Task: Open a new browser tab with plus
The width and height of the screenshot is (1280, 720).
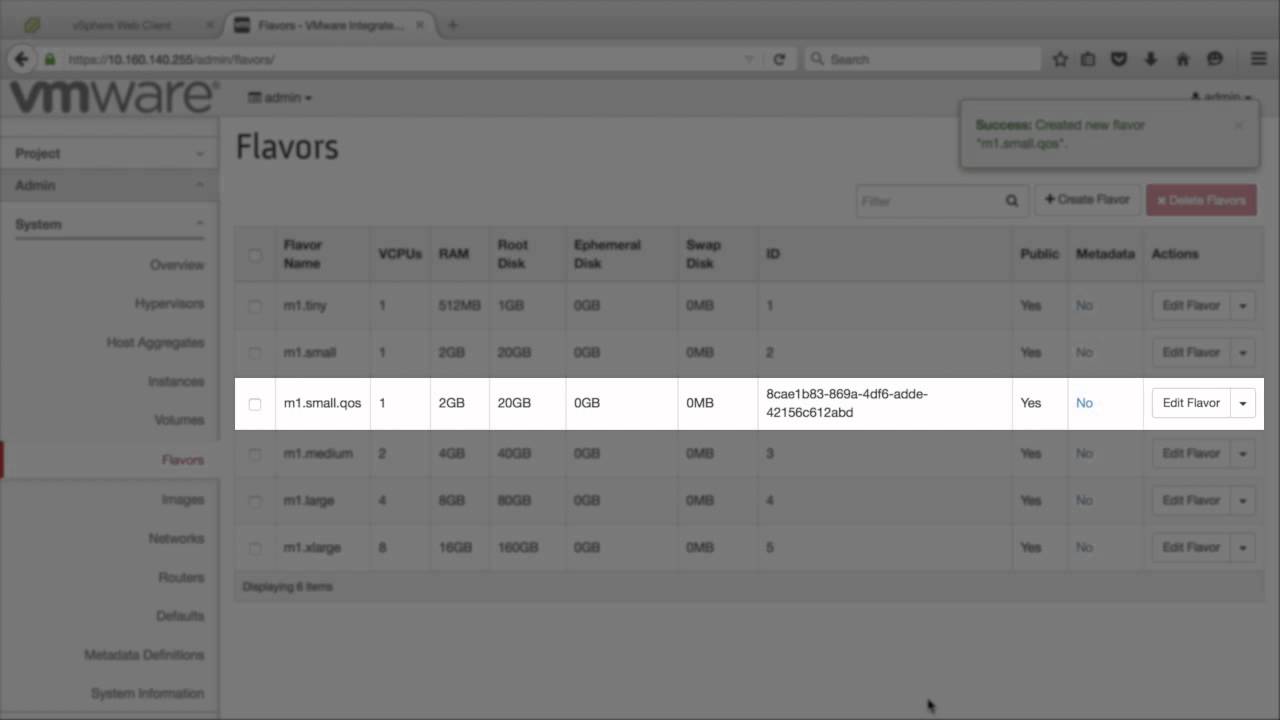Action: [x=452, y=25]
